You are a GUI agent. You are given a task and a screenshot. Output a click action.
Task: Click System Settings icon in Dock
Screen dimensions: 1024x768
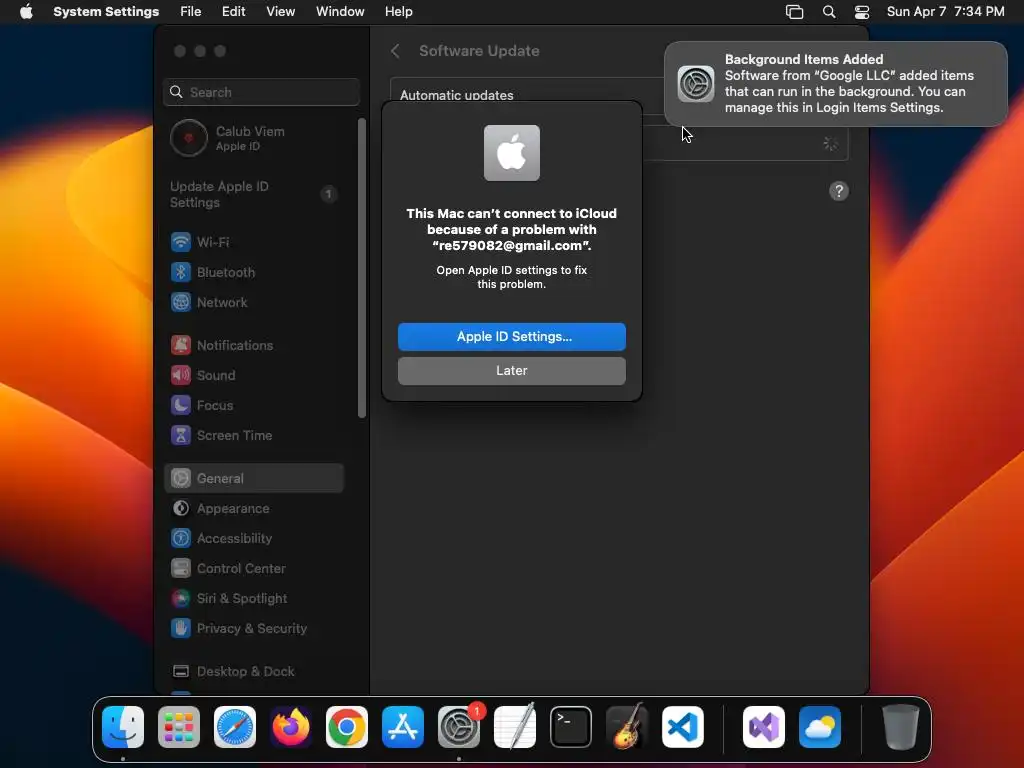pyautogui.click(x=459, y=727)
